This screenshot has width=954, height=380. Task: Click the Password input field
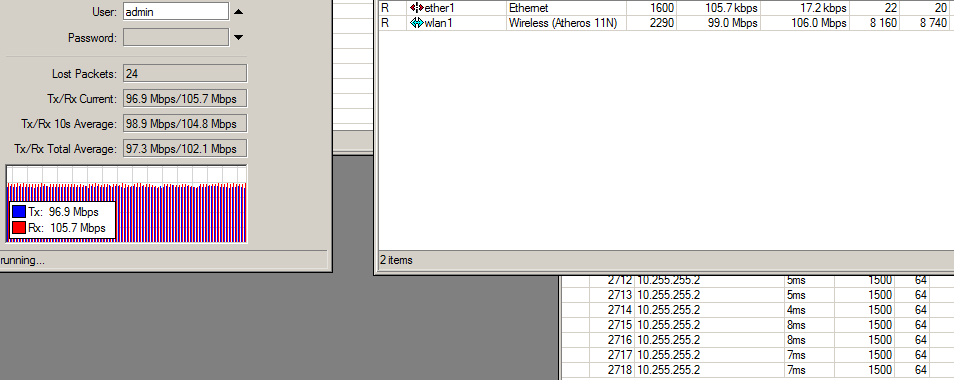[x=176, y=38]
